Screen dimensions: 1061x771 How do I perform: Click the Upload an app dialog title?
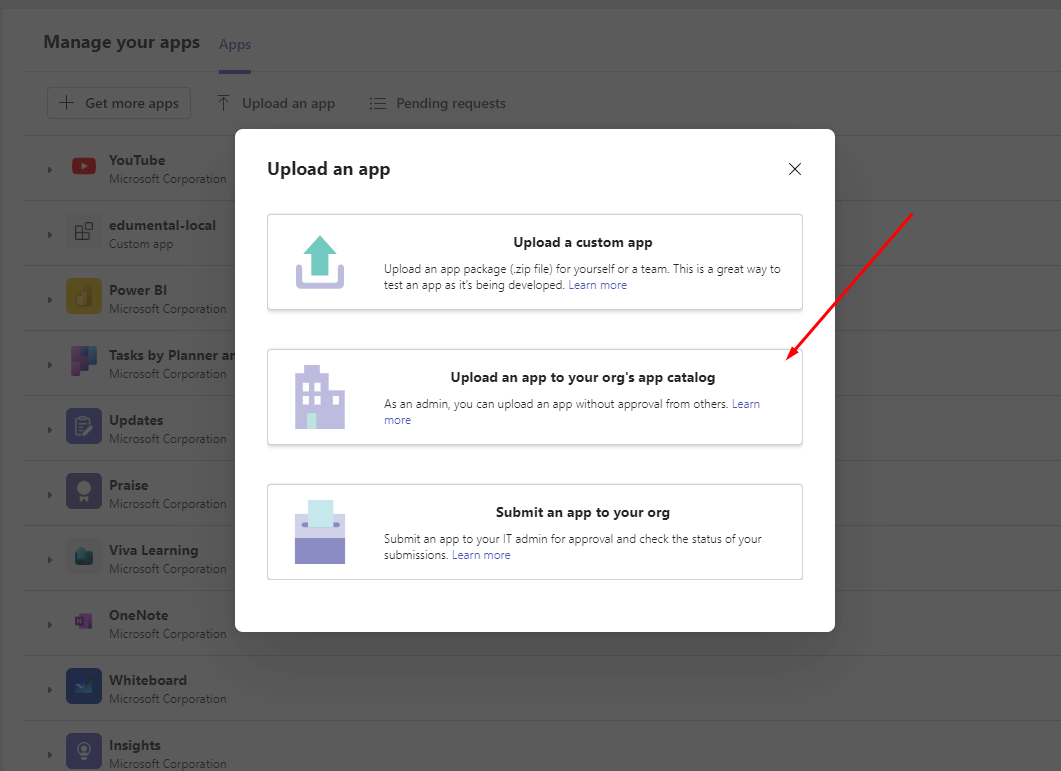[x=329, y=169]
